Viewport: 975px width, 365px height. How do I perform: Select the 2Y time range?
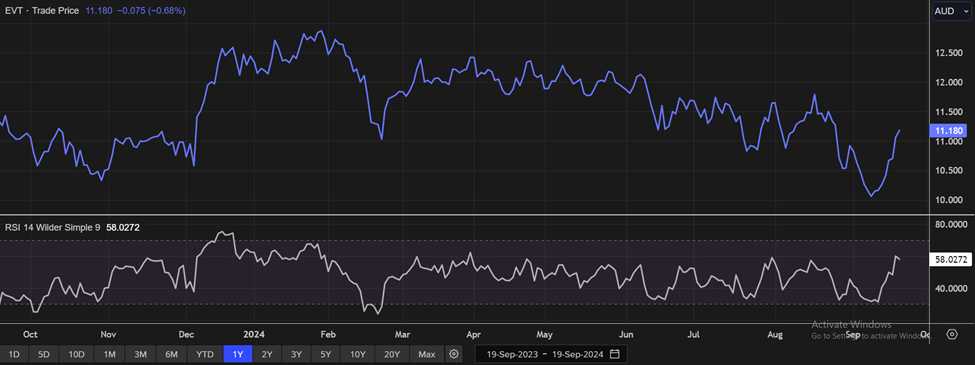267,354
